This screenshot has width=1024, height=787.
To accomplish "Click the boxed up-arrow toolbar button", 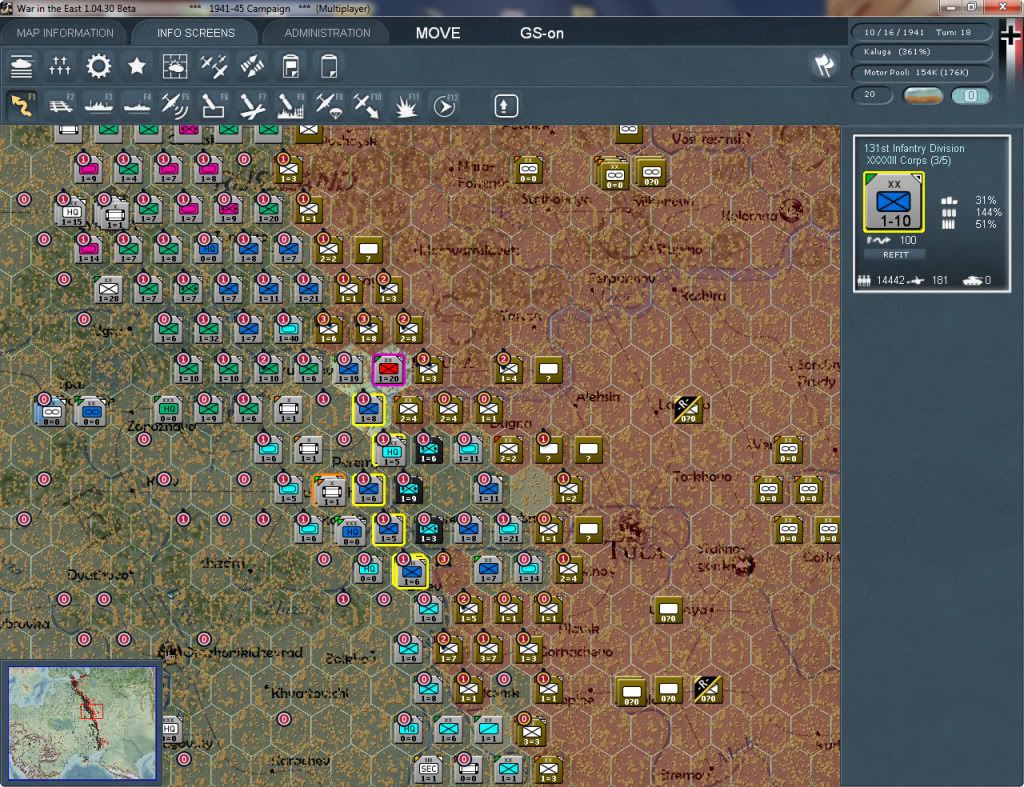I will click(x=505, y=106).
